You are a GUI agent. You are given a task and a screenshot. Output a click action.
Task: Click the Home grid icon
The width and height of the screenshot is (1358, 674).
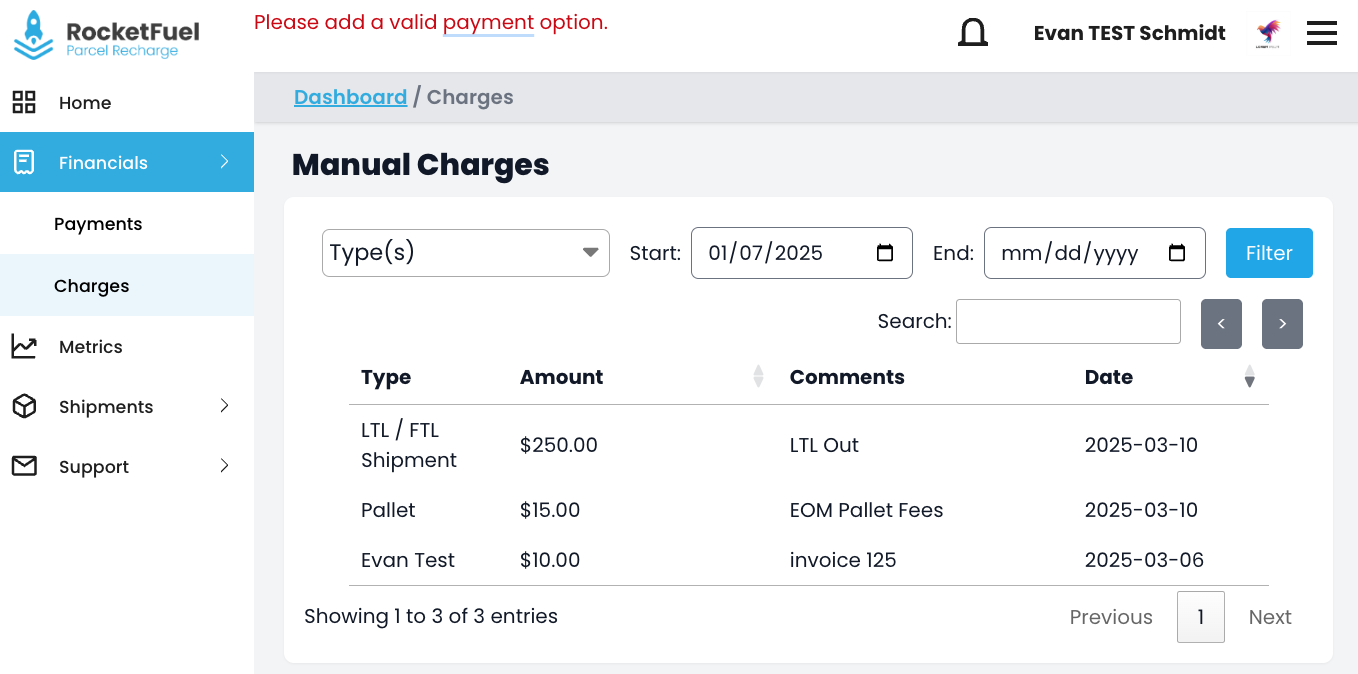click(x=24, y=102)
